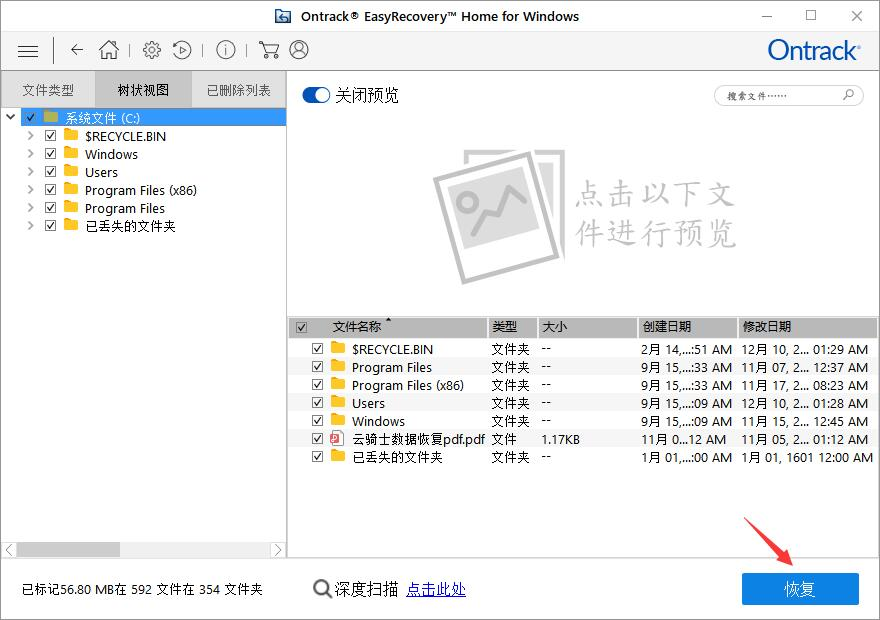Sort by 创建日期 column header

[688, 327]
